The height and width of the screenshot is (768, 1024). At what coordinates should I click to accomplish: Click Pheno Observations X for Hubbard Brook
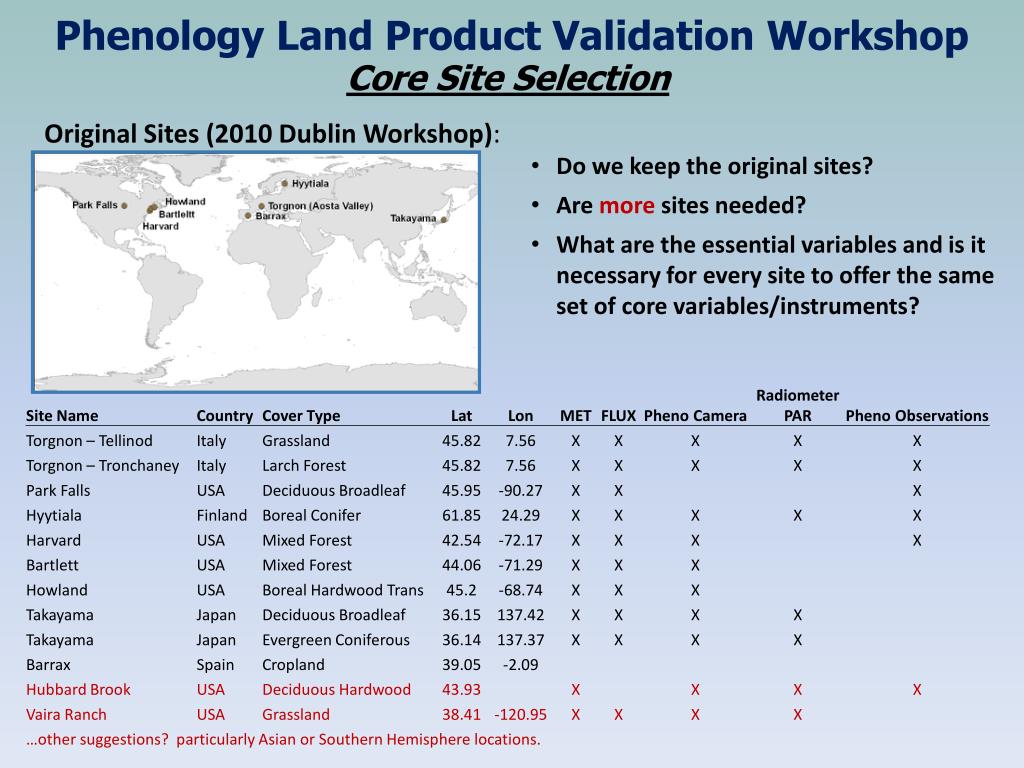click(x=917, y=690)
